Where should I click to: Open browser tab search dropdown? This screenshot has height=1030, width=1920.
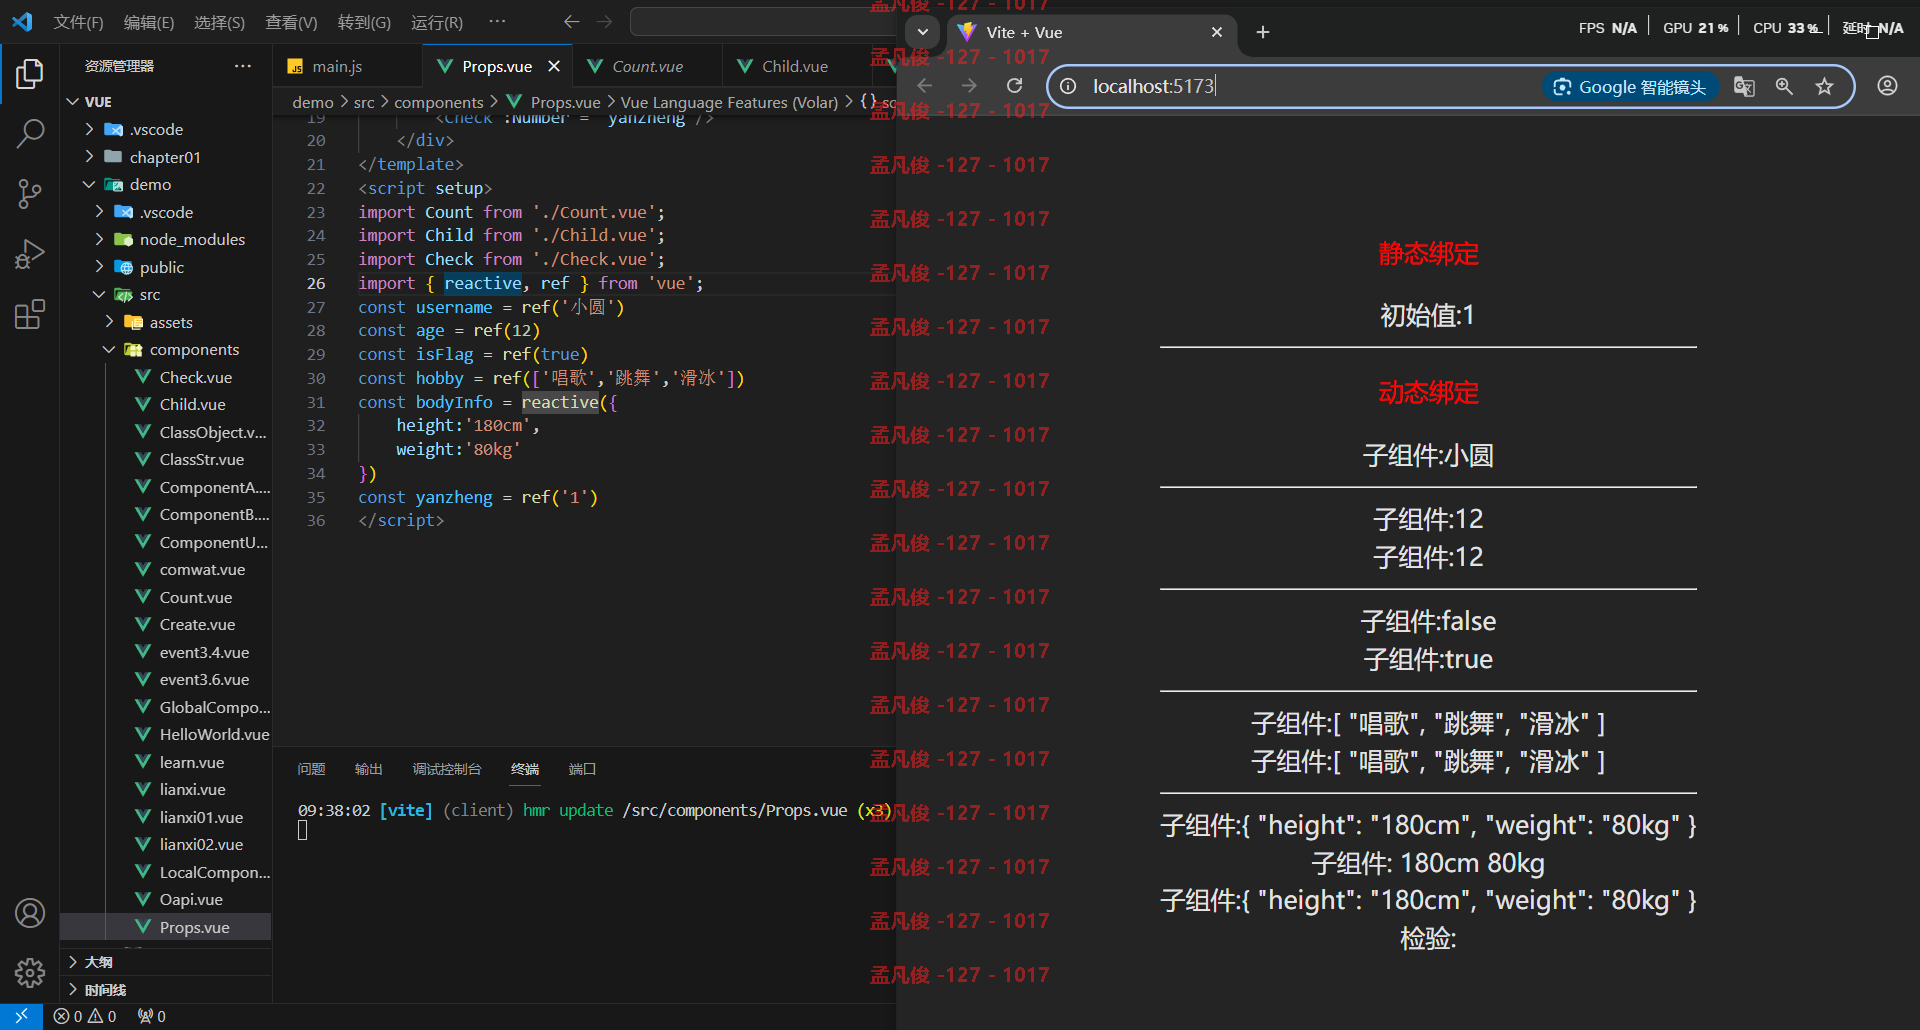click(x=922, y=32)
